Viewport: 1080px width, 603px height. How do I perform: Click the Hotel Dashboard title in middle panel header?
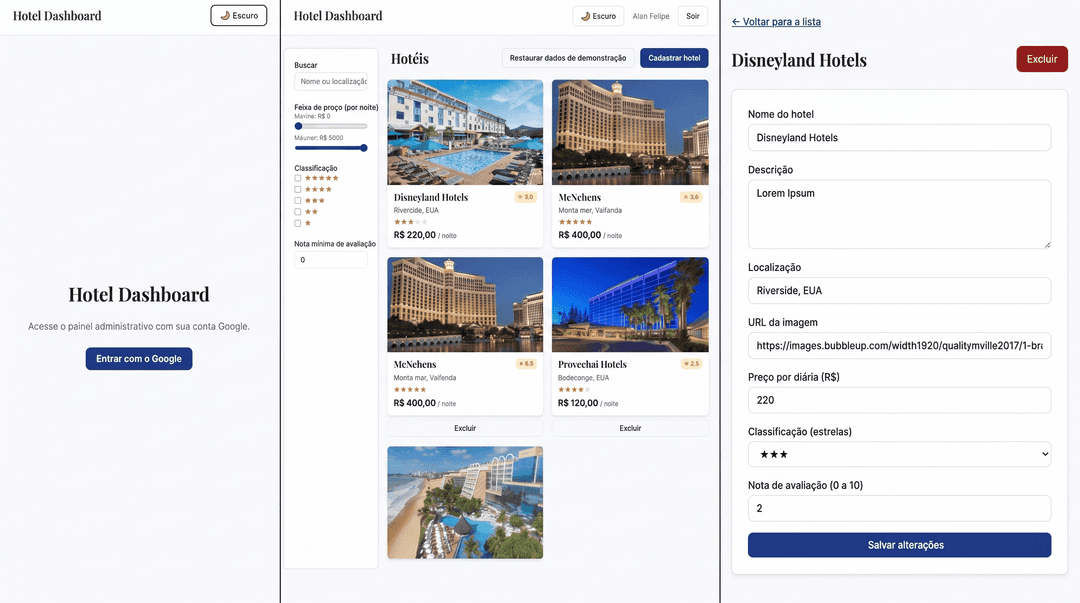(x=338, y=16)
